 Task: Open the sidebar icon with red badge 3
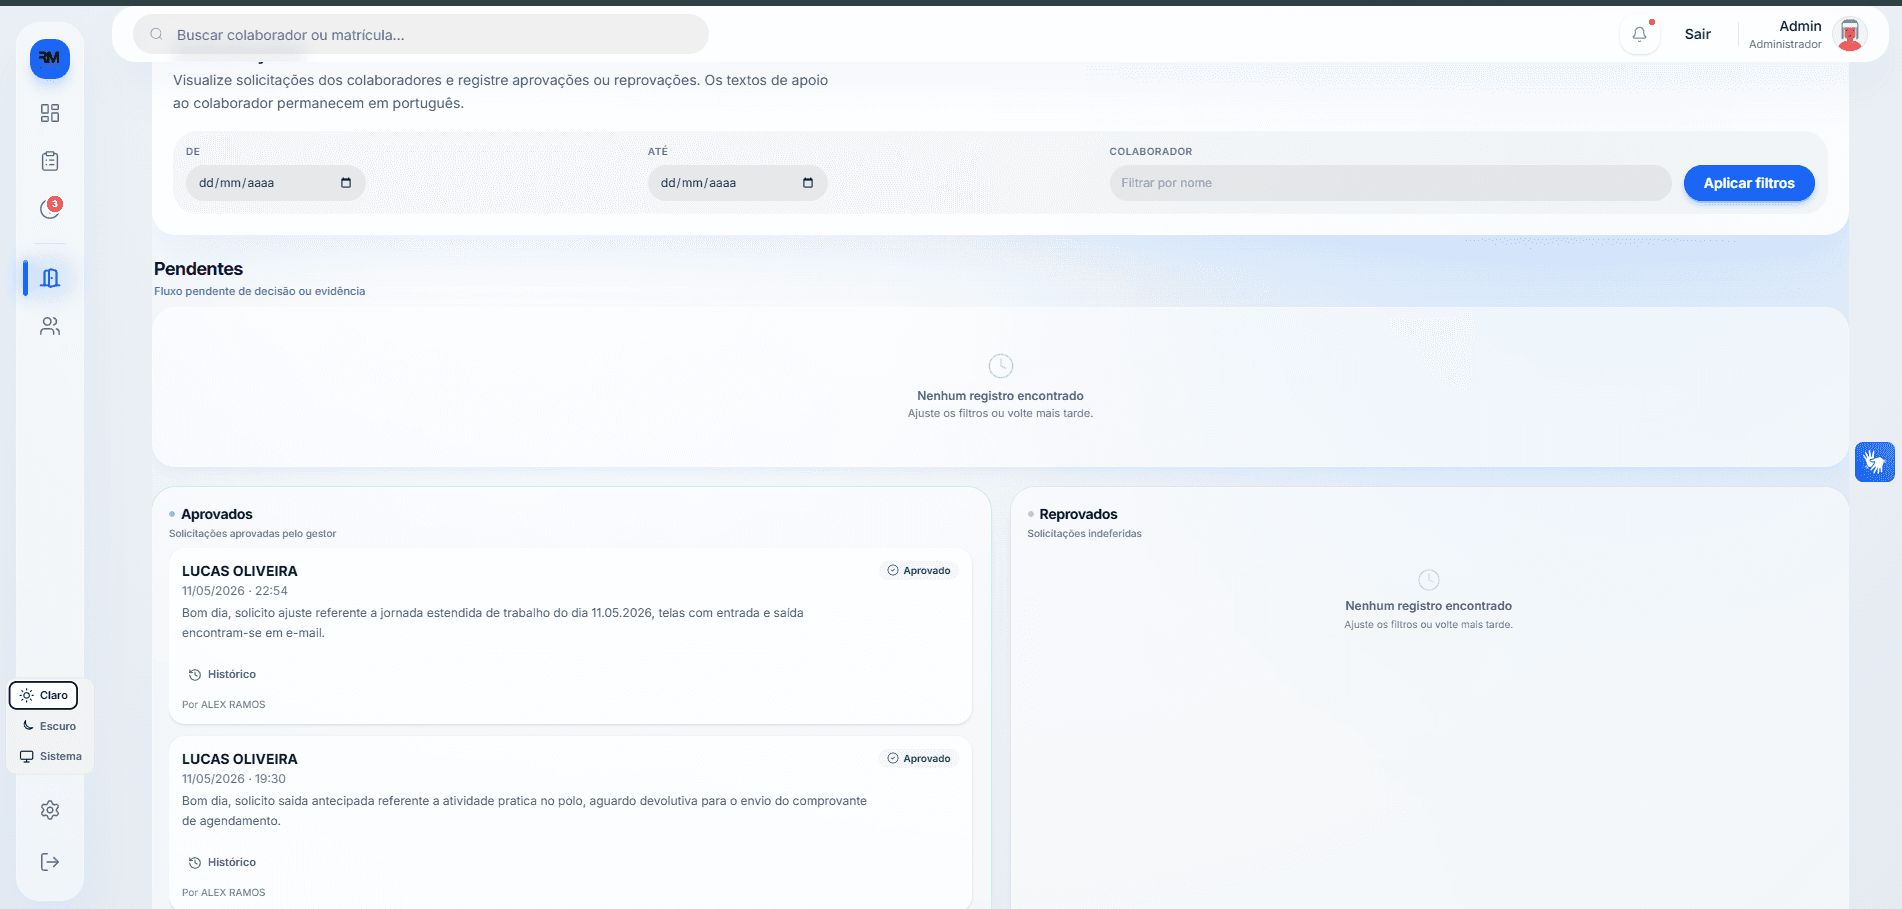point(50,208)
